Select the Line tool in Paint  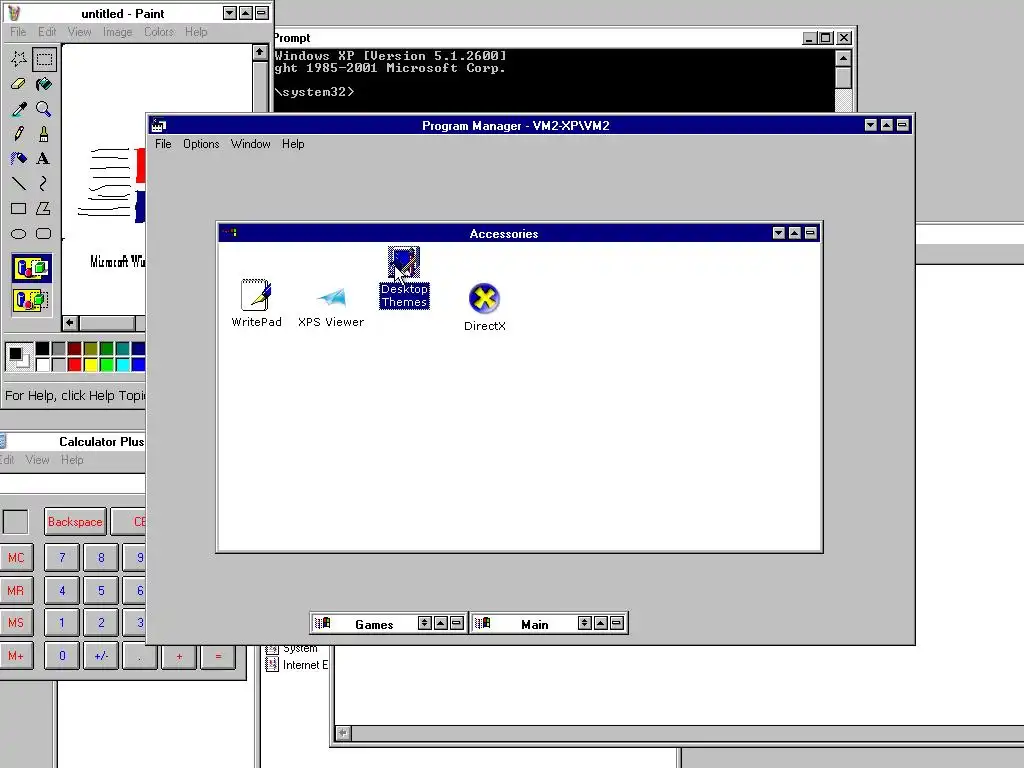pos(18,184)
